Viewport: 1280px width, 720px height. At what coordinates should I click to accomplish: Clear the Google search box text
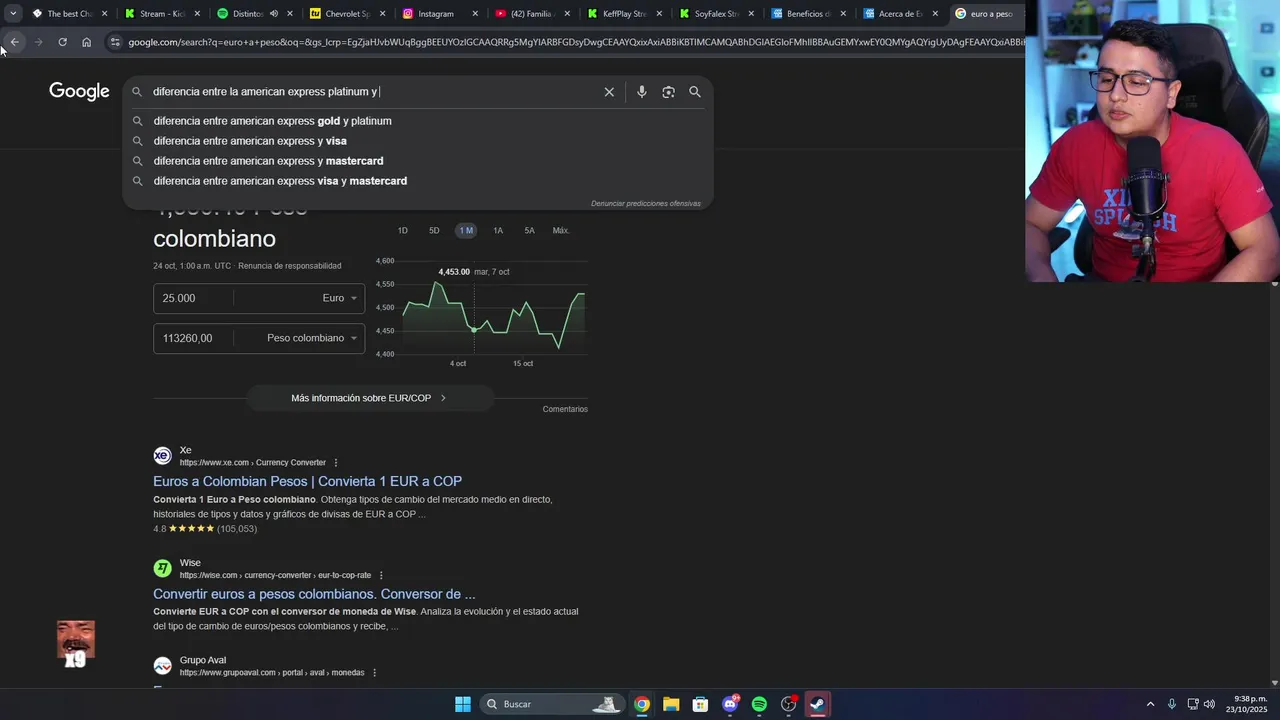(x=609, y=92)
